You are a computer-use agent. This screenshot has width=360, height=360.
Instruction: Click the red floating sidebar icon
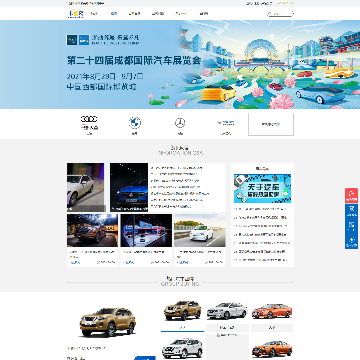point(351,196)
